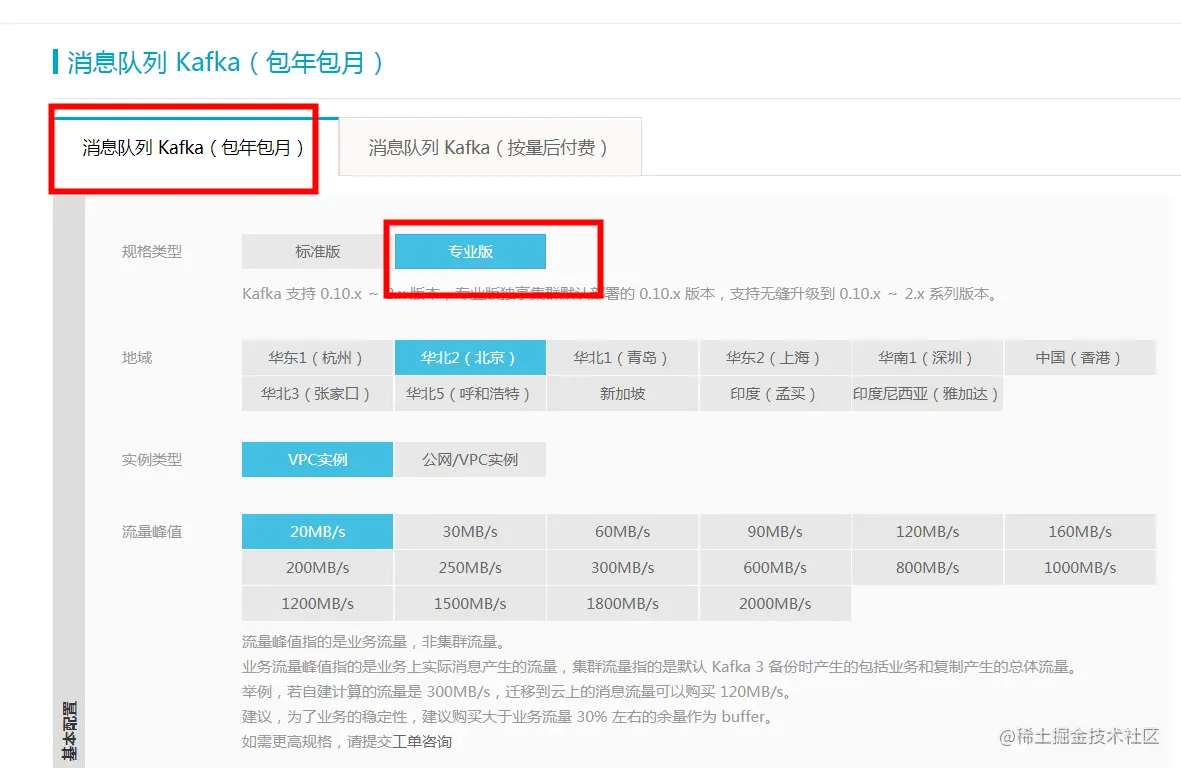
Task: Select the 包年包月 Kafka tab
Action: (x=194, y=147)
